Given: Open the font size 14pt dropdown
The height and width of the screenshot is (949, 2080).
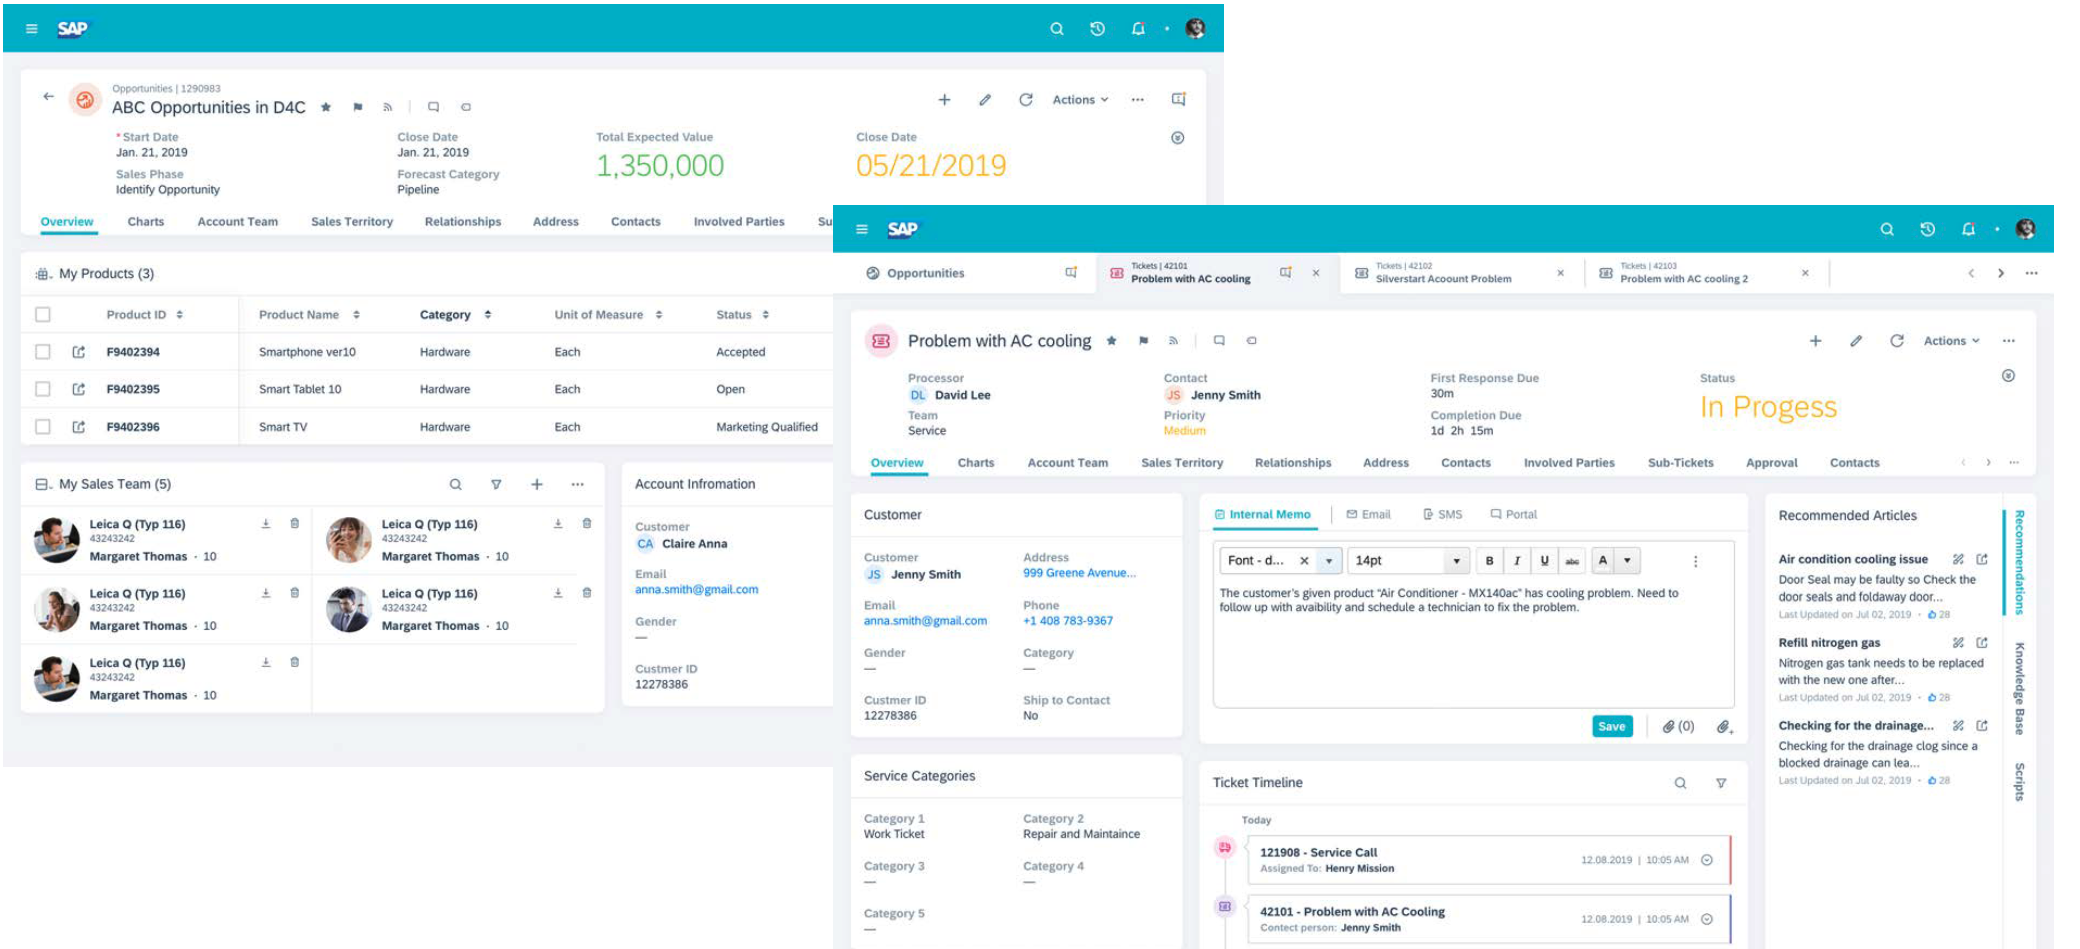Looking at the screenshot, I should click(x=1456, y=561).
